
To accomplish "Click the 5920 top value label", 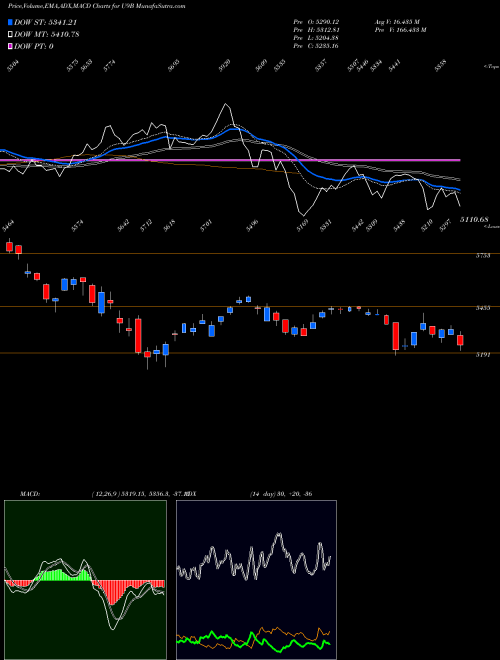I will point(225,66).
